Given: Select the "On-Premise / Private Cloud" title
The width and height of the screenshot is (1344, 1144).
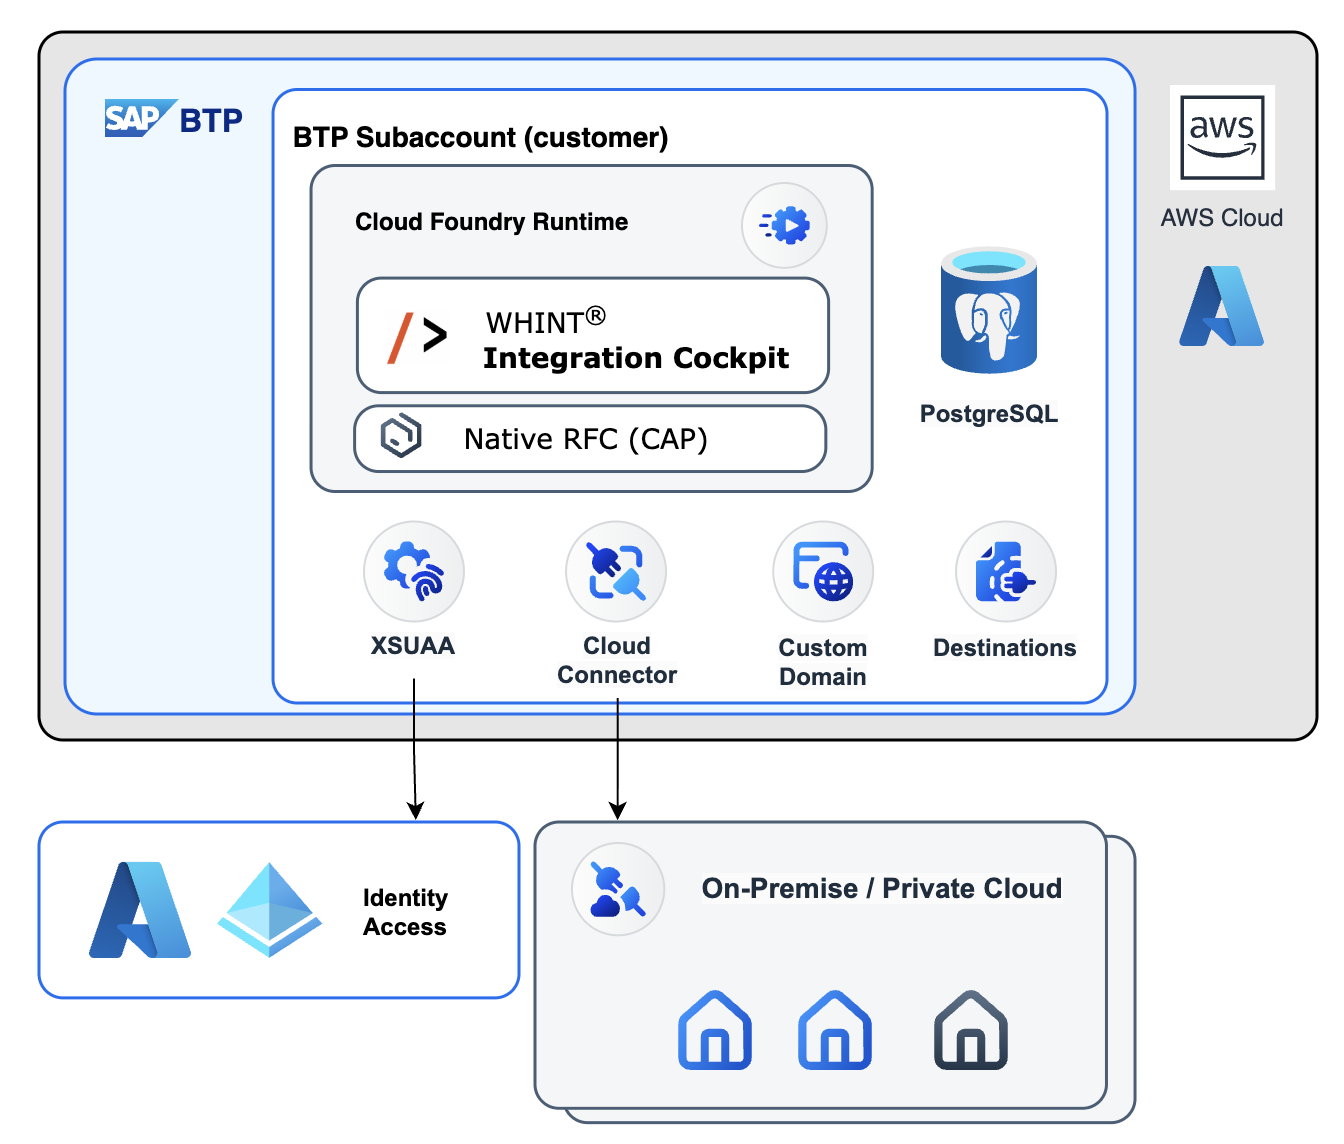Looking at the screenshot, I should [x=882, y=888].
